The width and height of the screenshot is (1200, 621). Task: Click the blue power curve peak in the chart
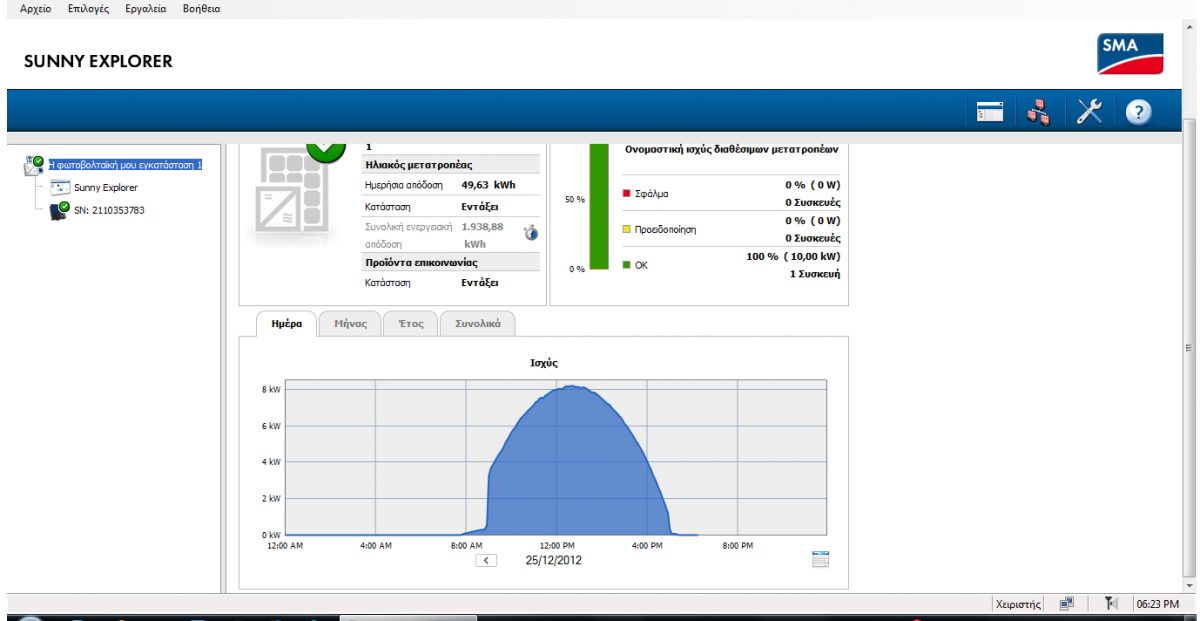[x=570, y=386]
